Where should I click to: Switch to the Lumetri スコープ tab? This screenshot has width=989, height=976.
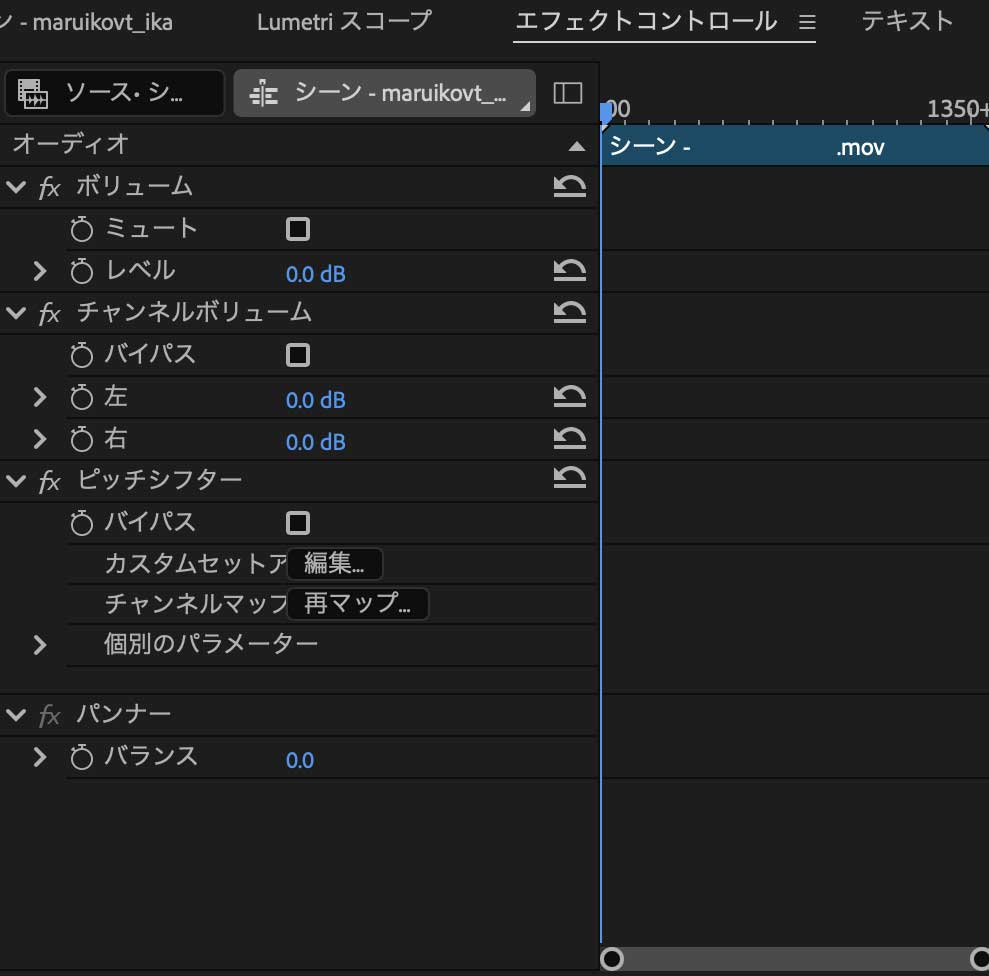(345, 20)
